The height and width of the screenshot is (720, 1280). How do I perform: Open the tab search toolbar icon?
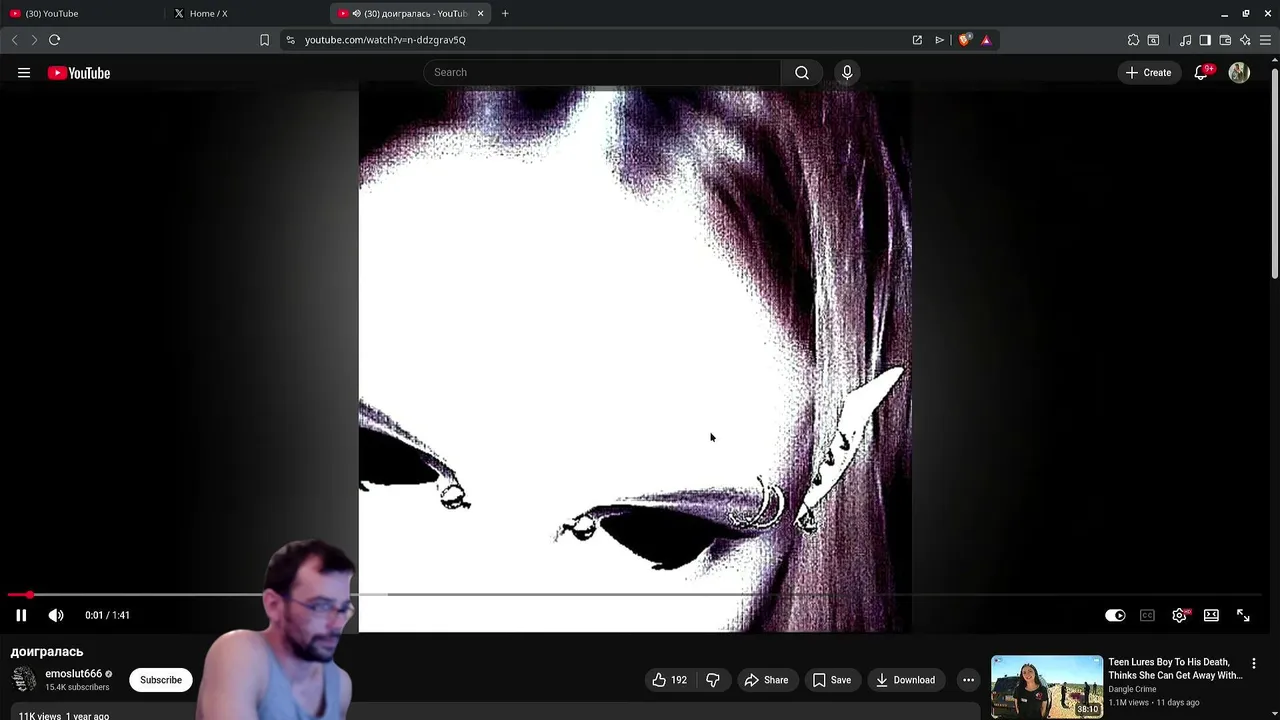pos(1153,40)
